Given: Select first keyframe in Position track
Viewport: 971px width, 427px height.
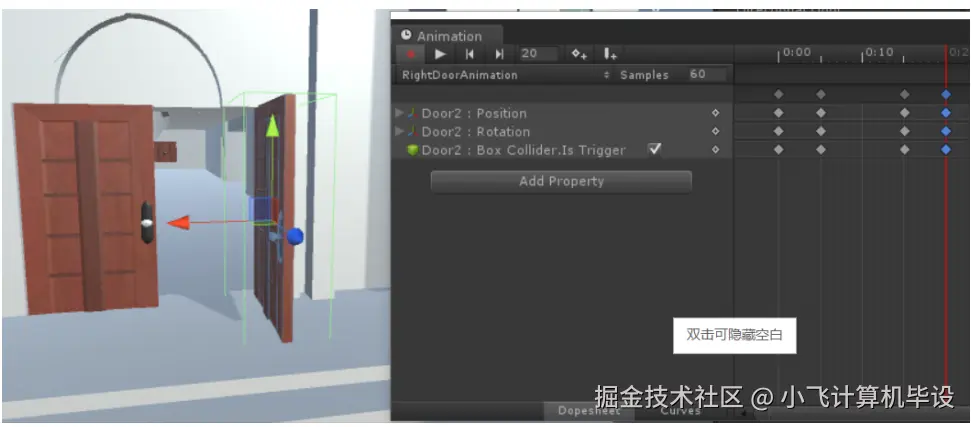Looking at the screenshot, I should pyautogui.click(x=778, y=113).
